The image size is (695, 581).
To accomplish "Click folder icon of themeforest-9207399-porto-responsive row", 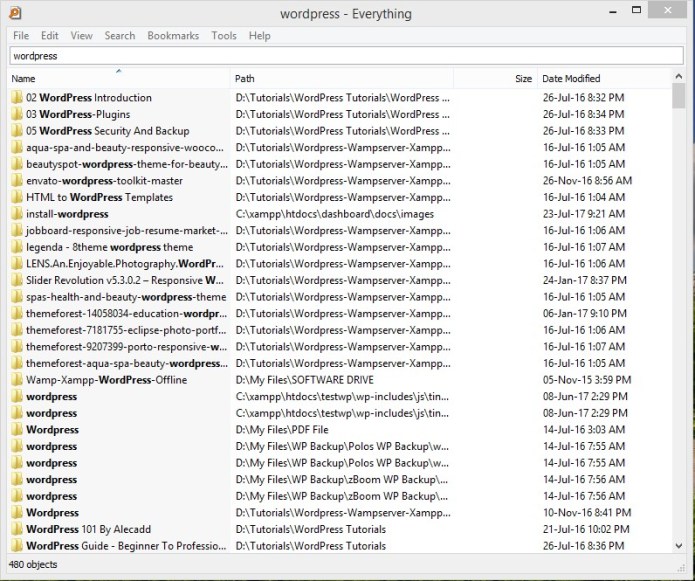I will coord(17,347).
